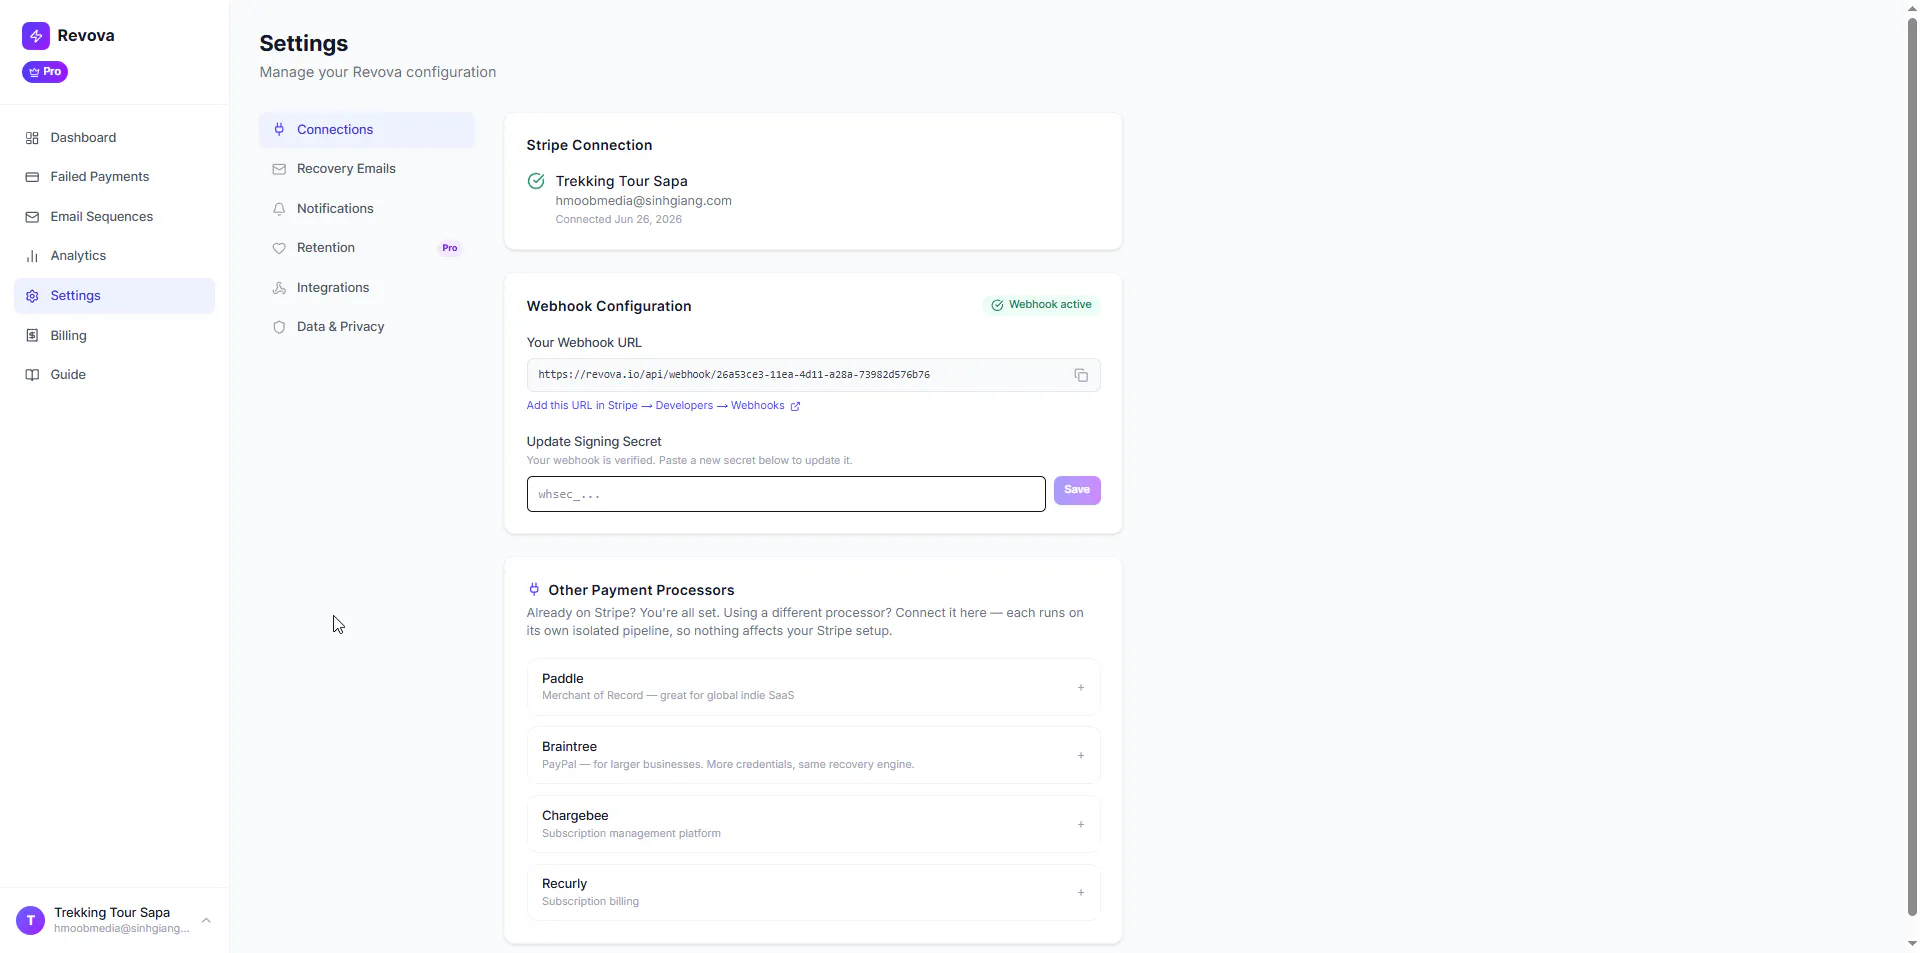The width and height of the screenshot is (1920, 953).
Task: Click the Braintree processor name
Action: coord(569,747)
